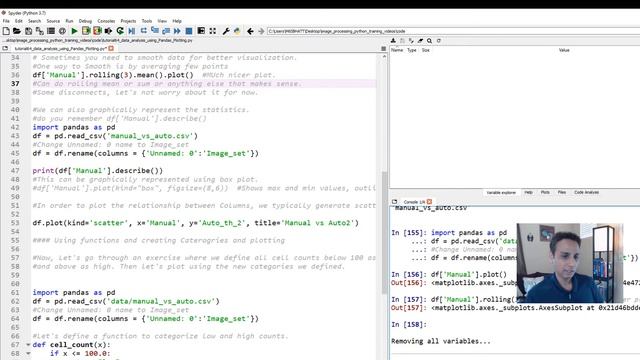640x360 pixels.
Task: Stop debugging with the blue square icon
Action: [189, 31]
